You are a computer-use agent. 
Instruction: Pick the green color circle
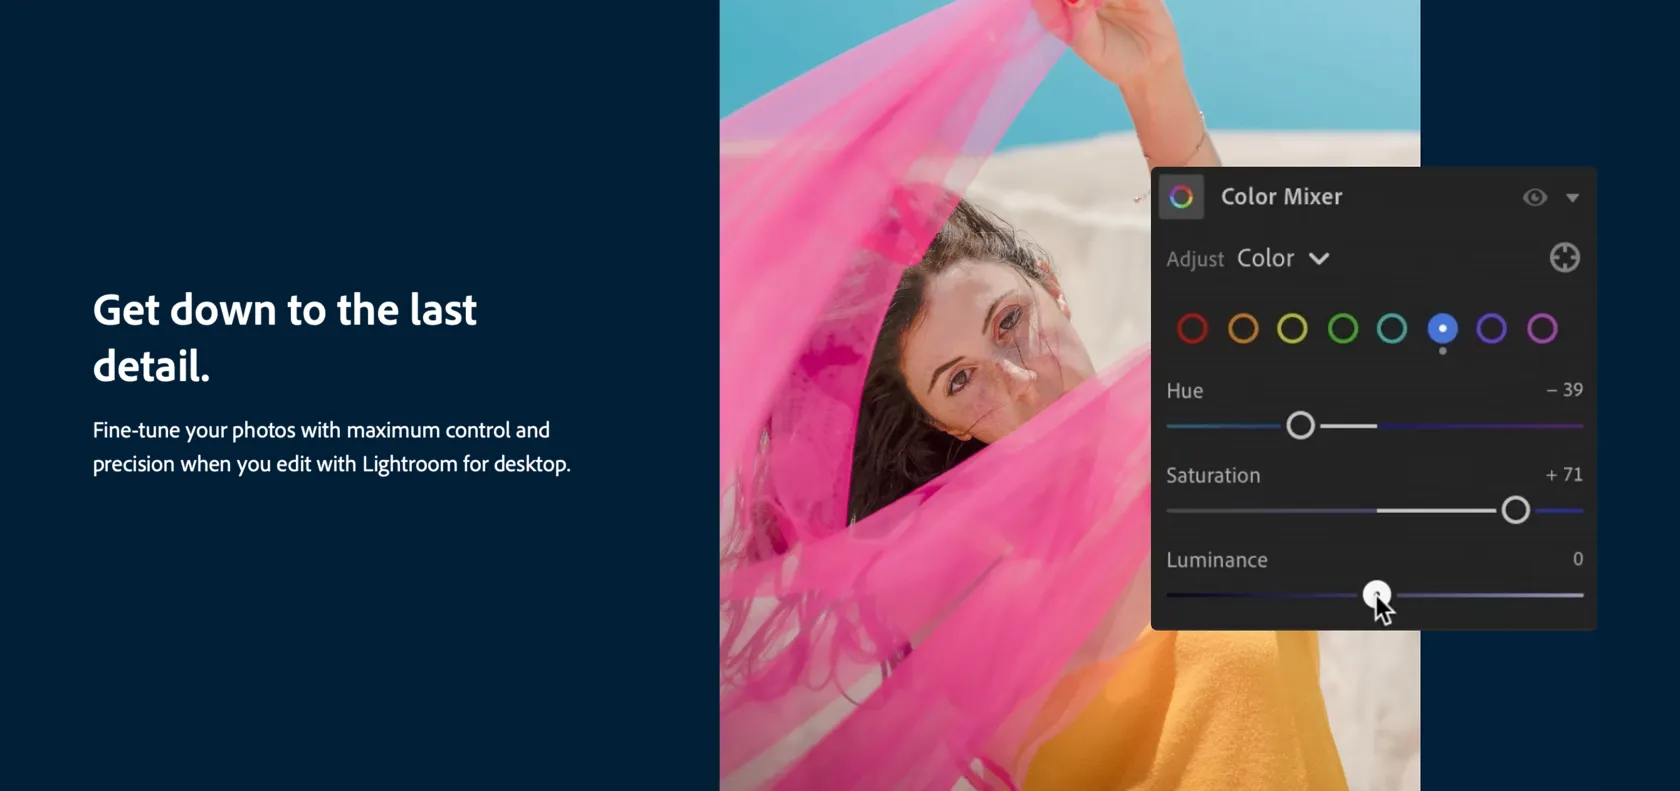point(1342,328)
